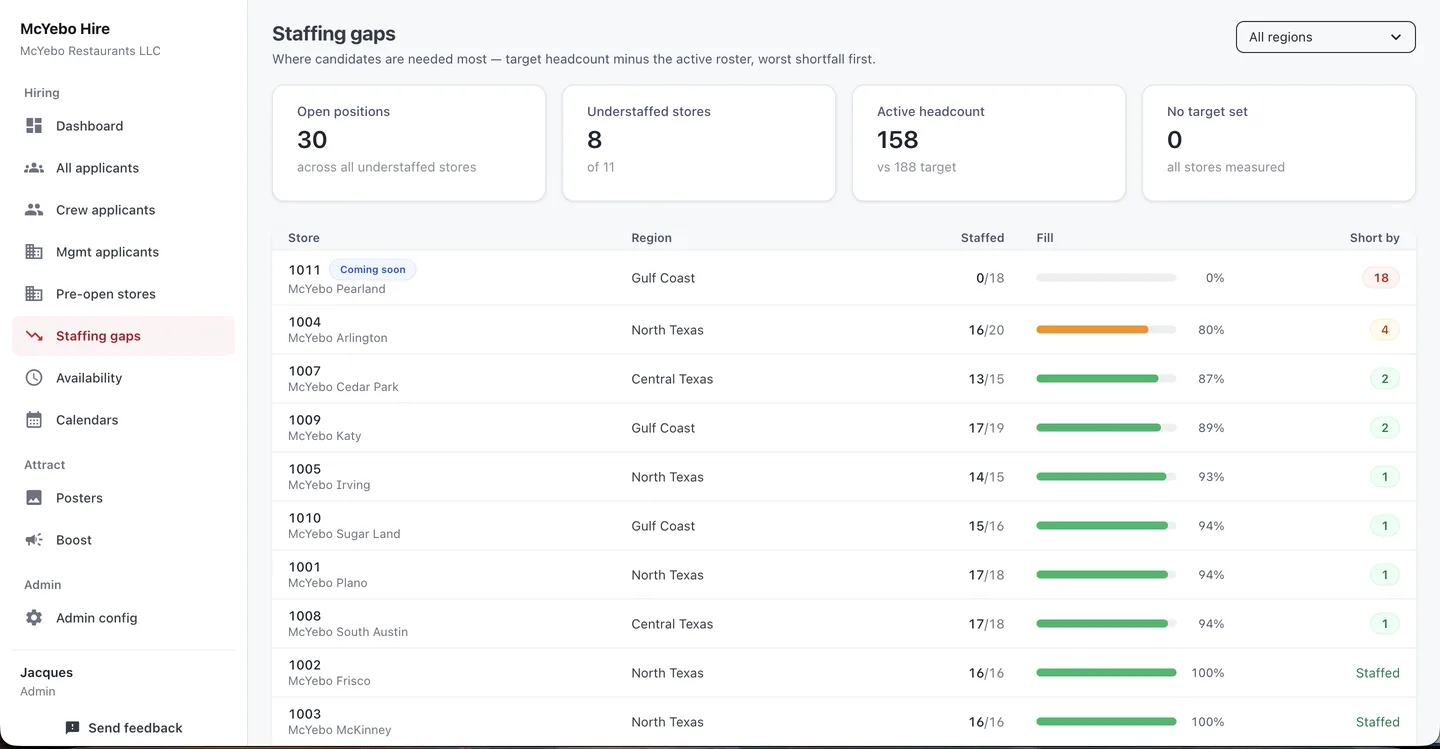The height and width of the screenshot is (749, 1440).
Task: Navigate to Posters
Action: (124, 498)
